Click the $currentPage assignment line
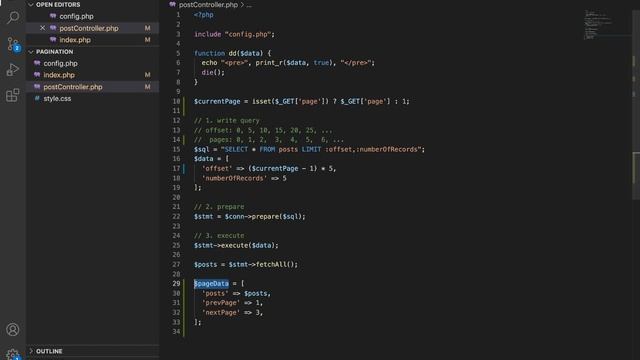The width and height of the screenshot is (640, 360). point(301,101)
